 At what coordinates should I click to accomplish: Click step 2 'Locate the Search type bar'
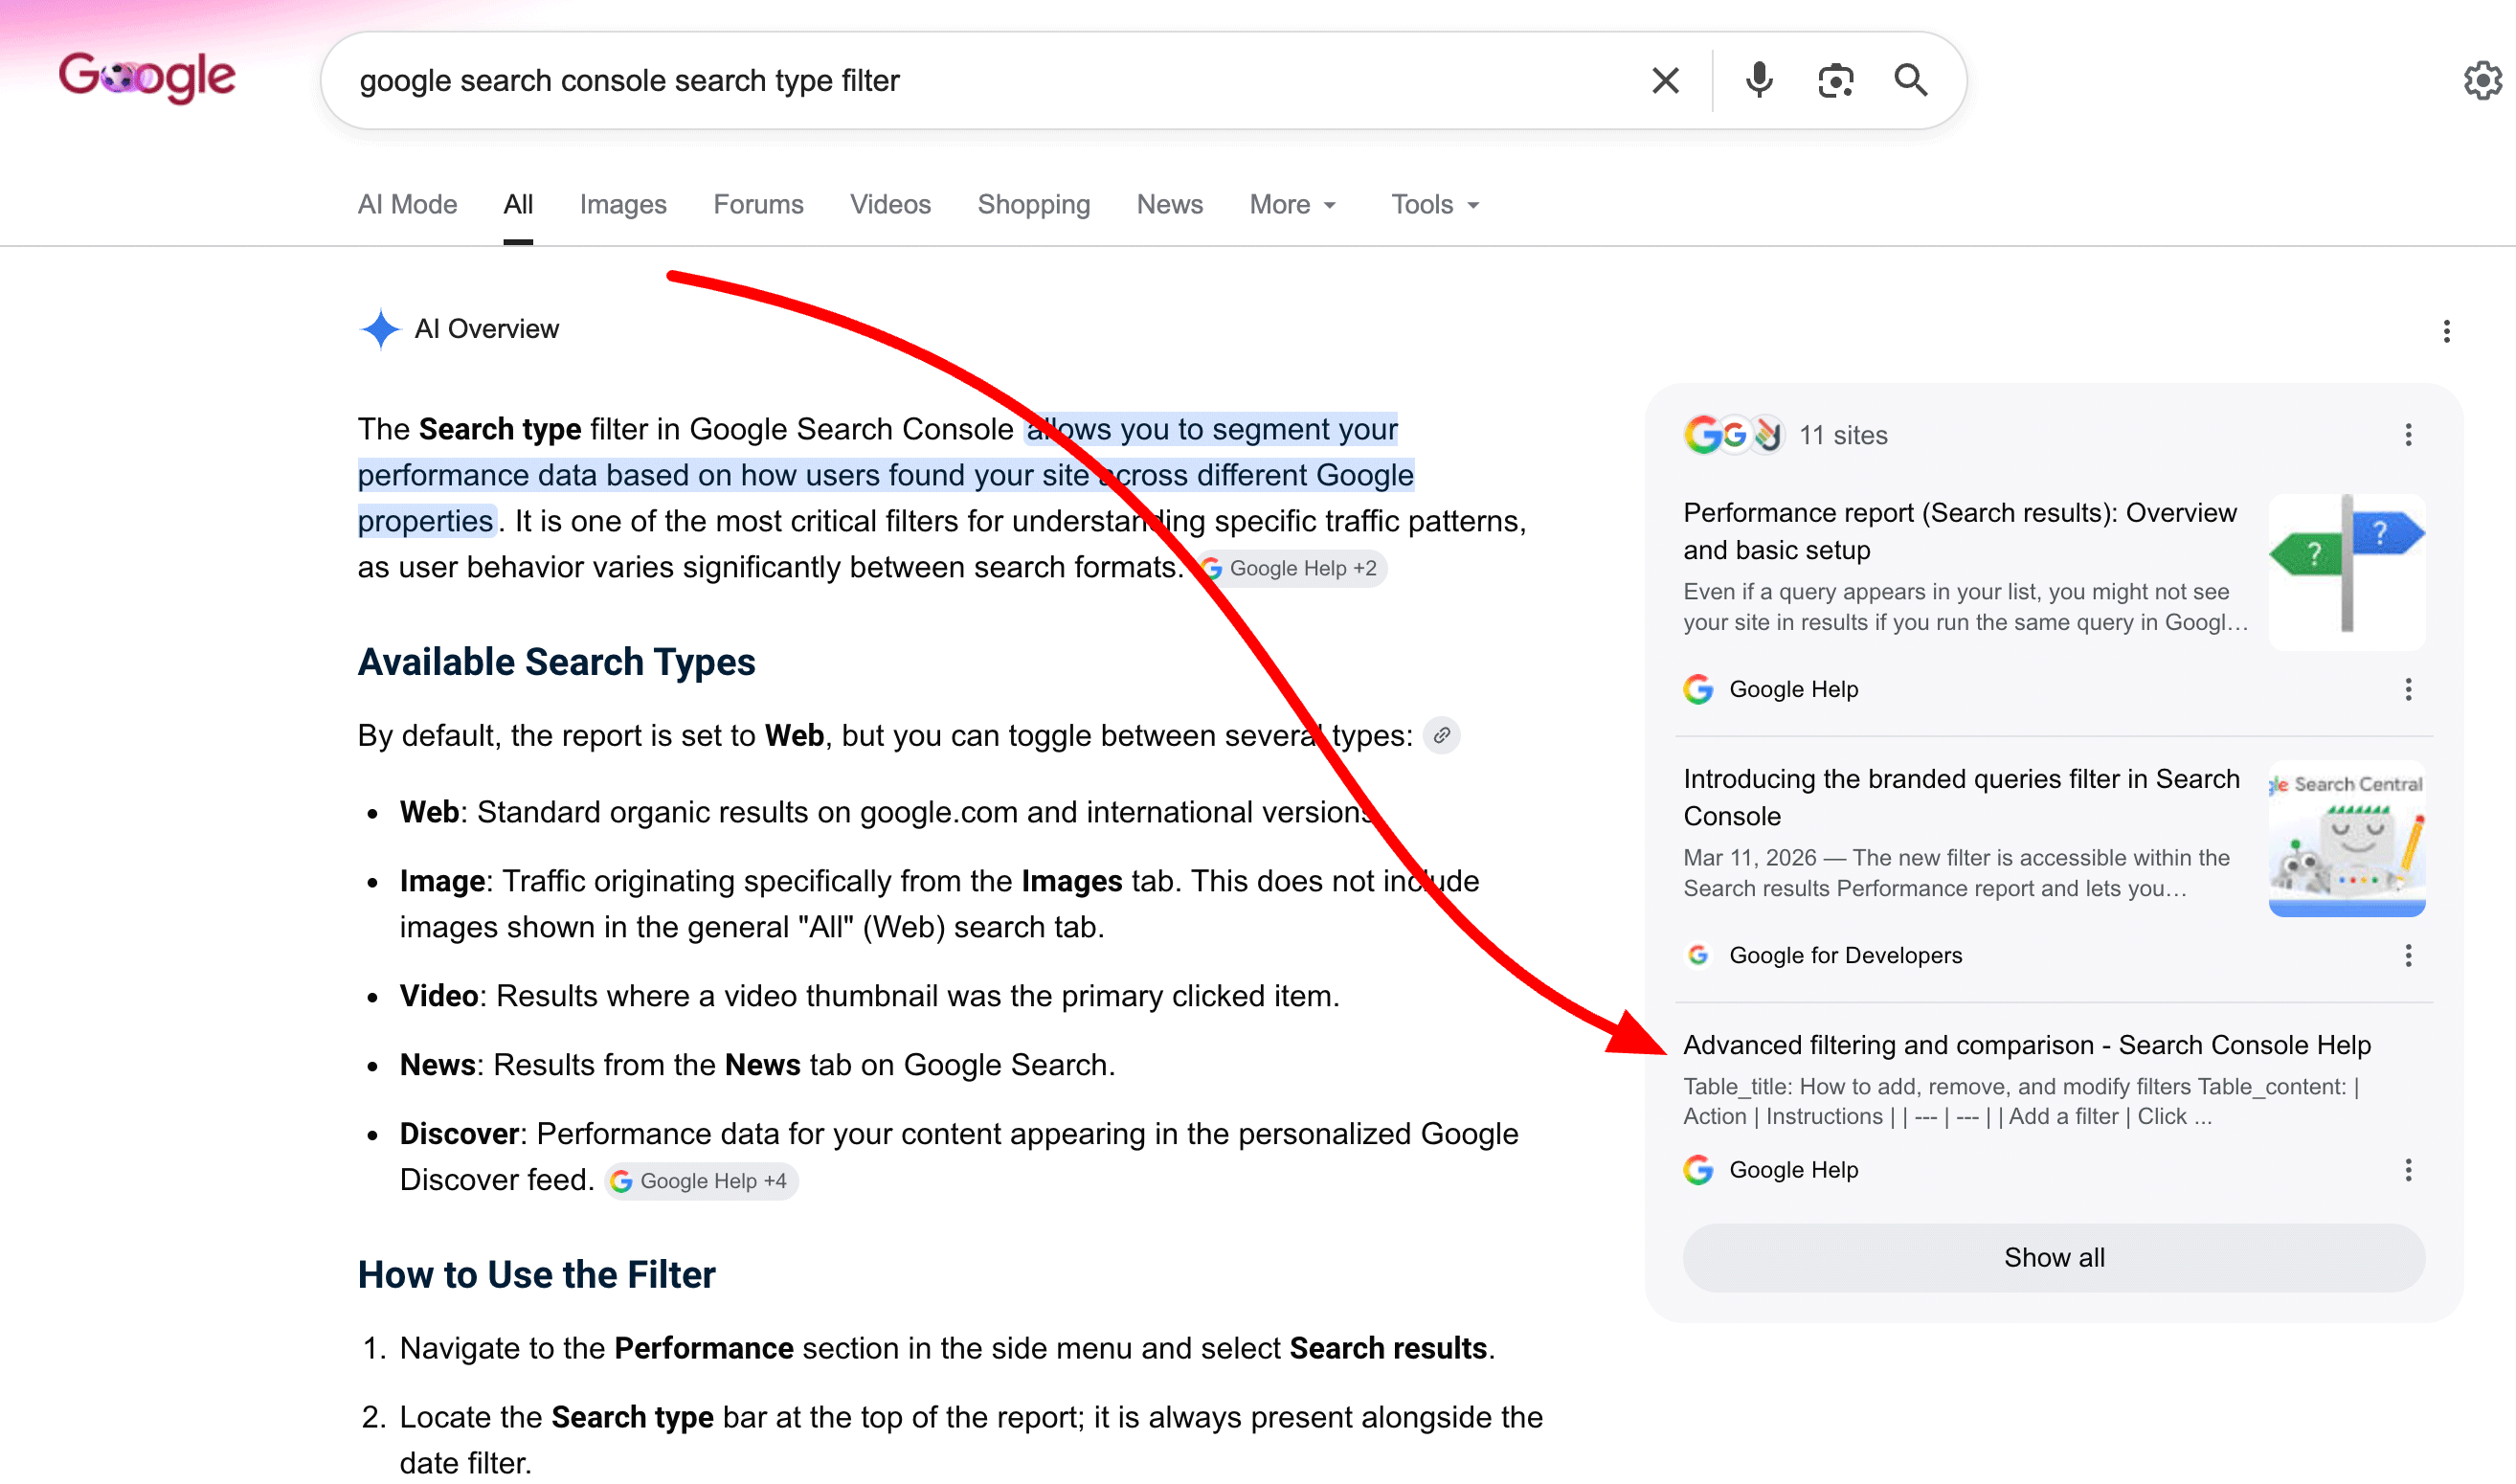pyautogui.click(x=971, y=1440)
